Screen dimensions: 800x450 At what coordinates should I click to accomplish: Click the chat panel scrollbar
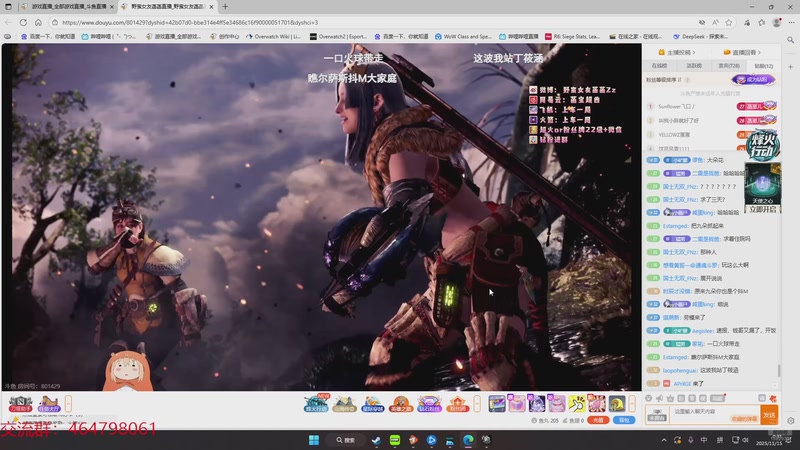779,370
